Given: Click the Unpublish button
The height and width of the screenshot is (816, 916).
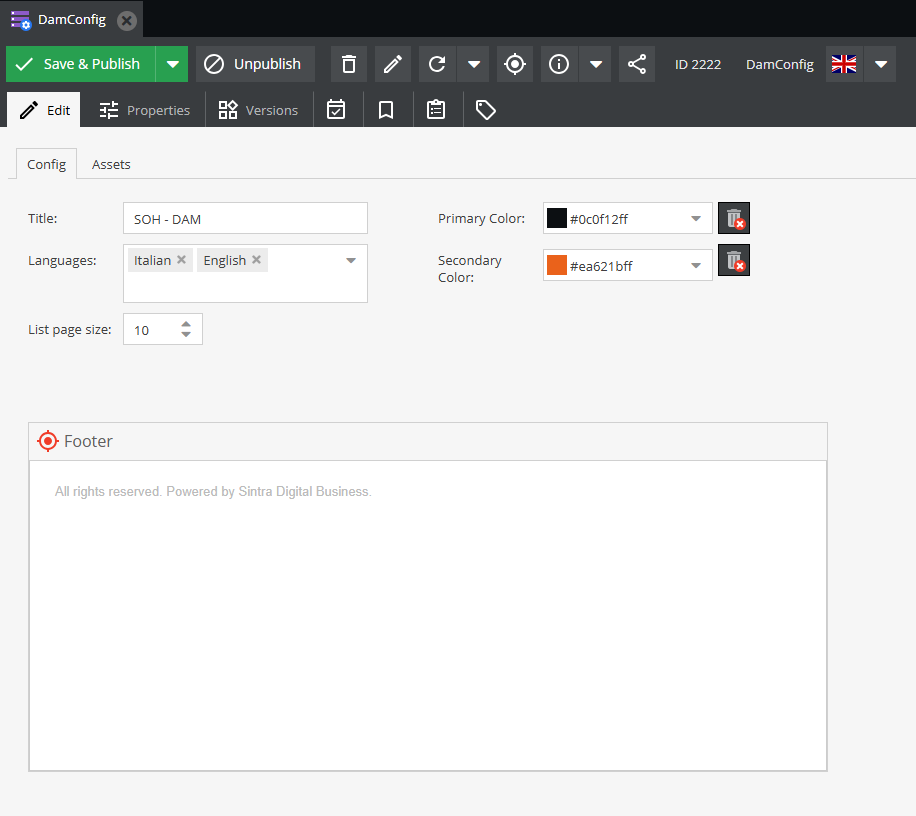Looking at the screenshot, I should pos(255,64).
